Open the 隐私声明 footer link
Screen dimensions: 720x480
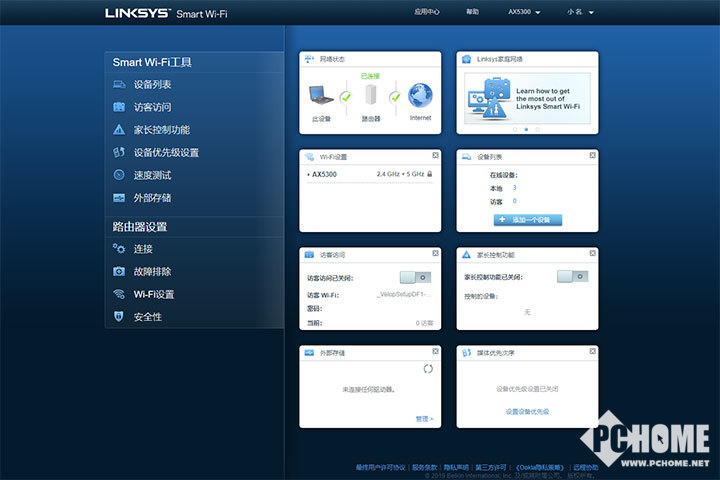coord(456,467)
